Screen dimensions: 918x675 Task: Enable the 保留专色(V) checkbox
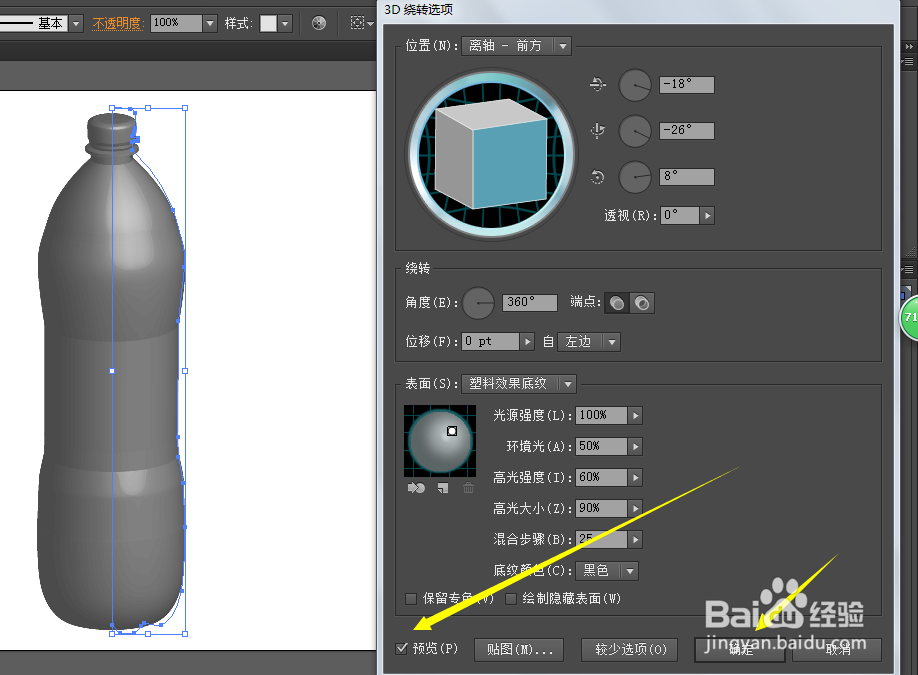click(x=410, y=598)
